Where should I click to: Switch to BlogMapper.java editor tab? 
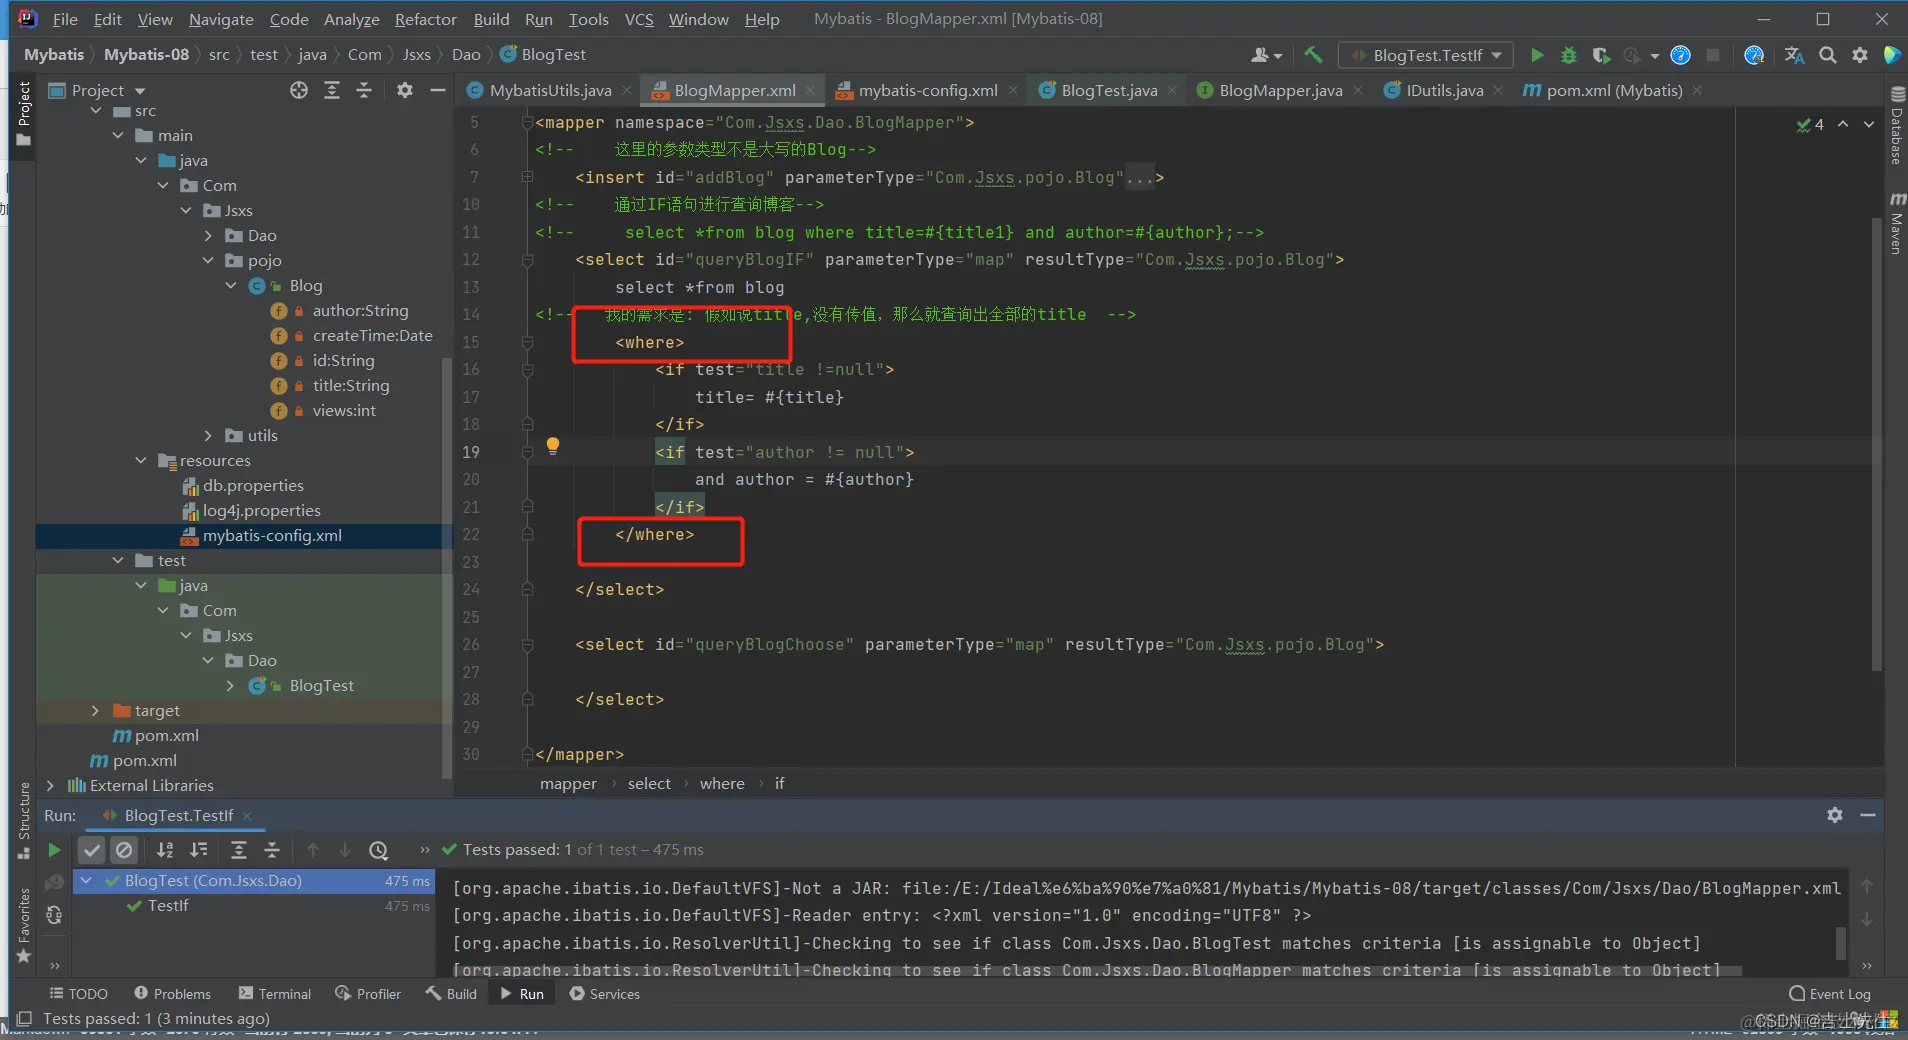[1280, 90]
